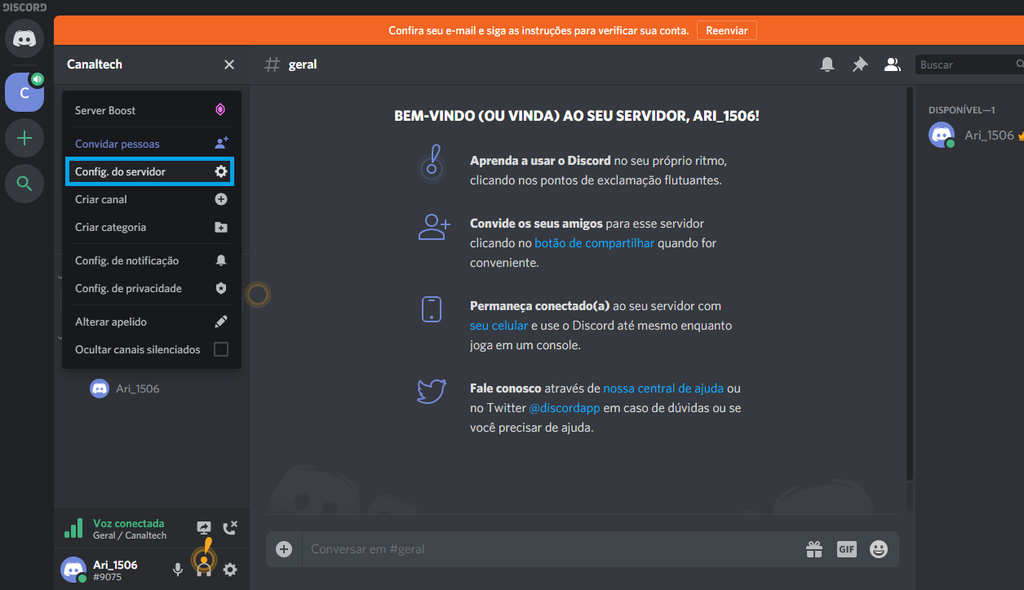The image size is (1024, 590).
Task: Click the #geral channel title
Action: pos(302,65)
